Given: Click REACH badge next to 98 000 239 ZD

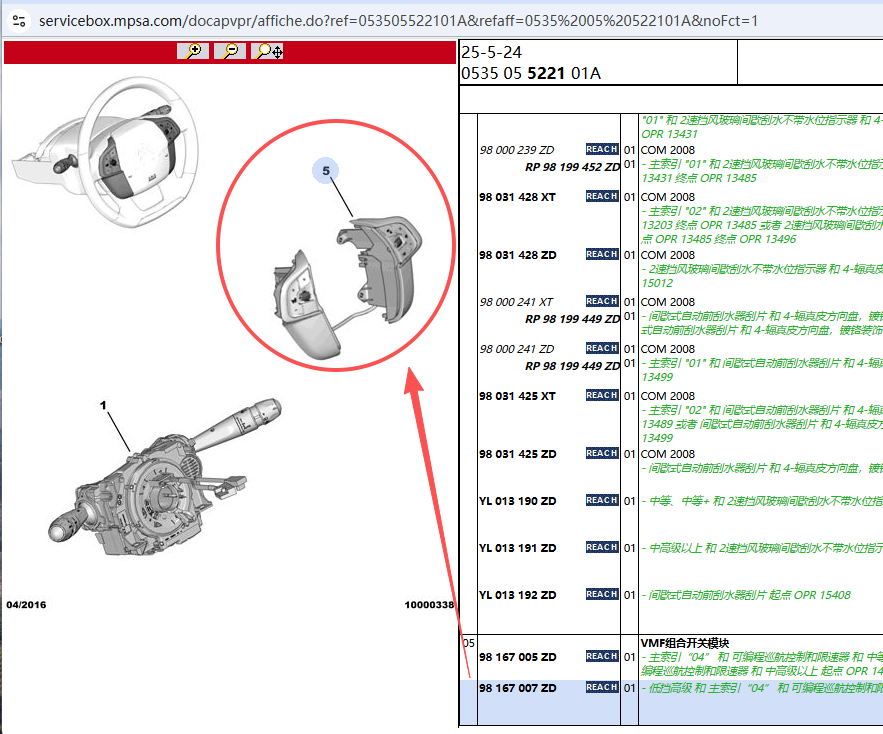Looking at the screenshot, I should pyautogui.click(x=602, y=150).
